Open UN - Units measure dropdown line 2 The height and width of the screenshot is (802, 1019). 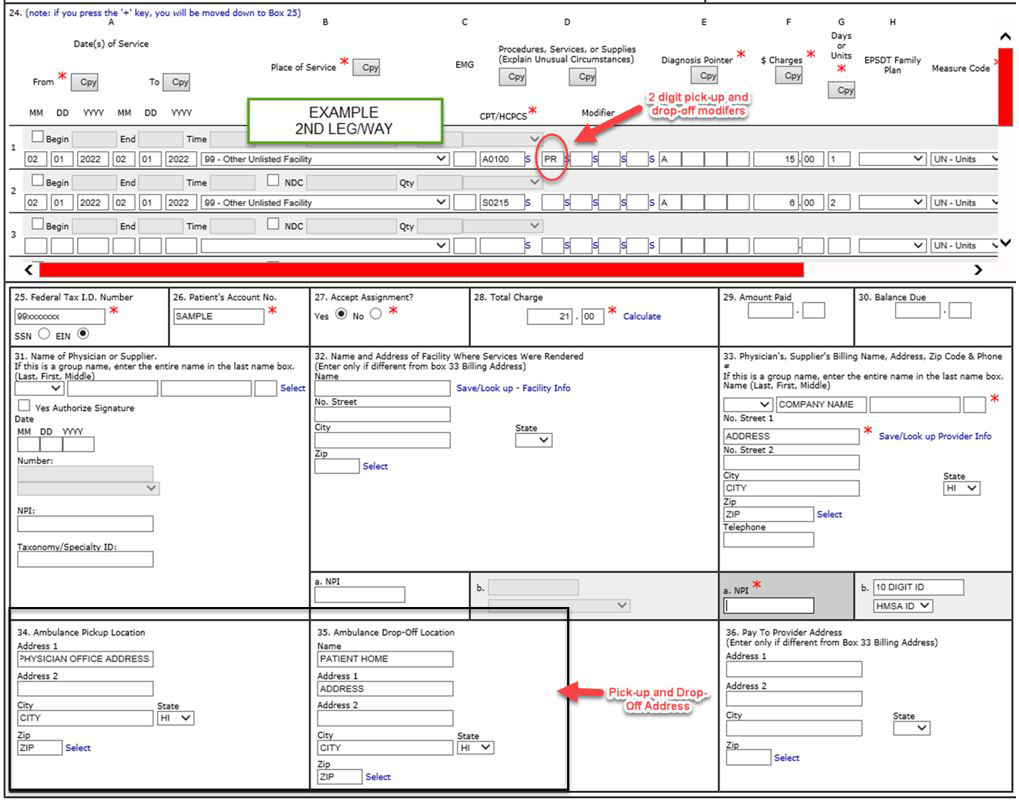click(x=964, y=202)
